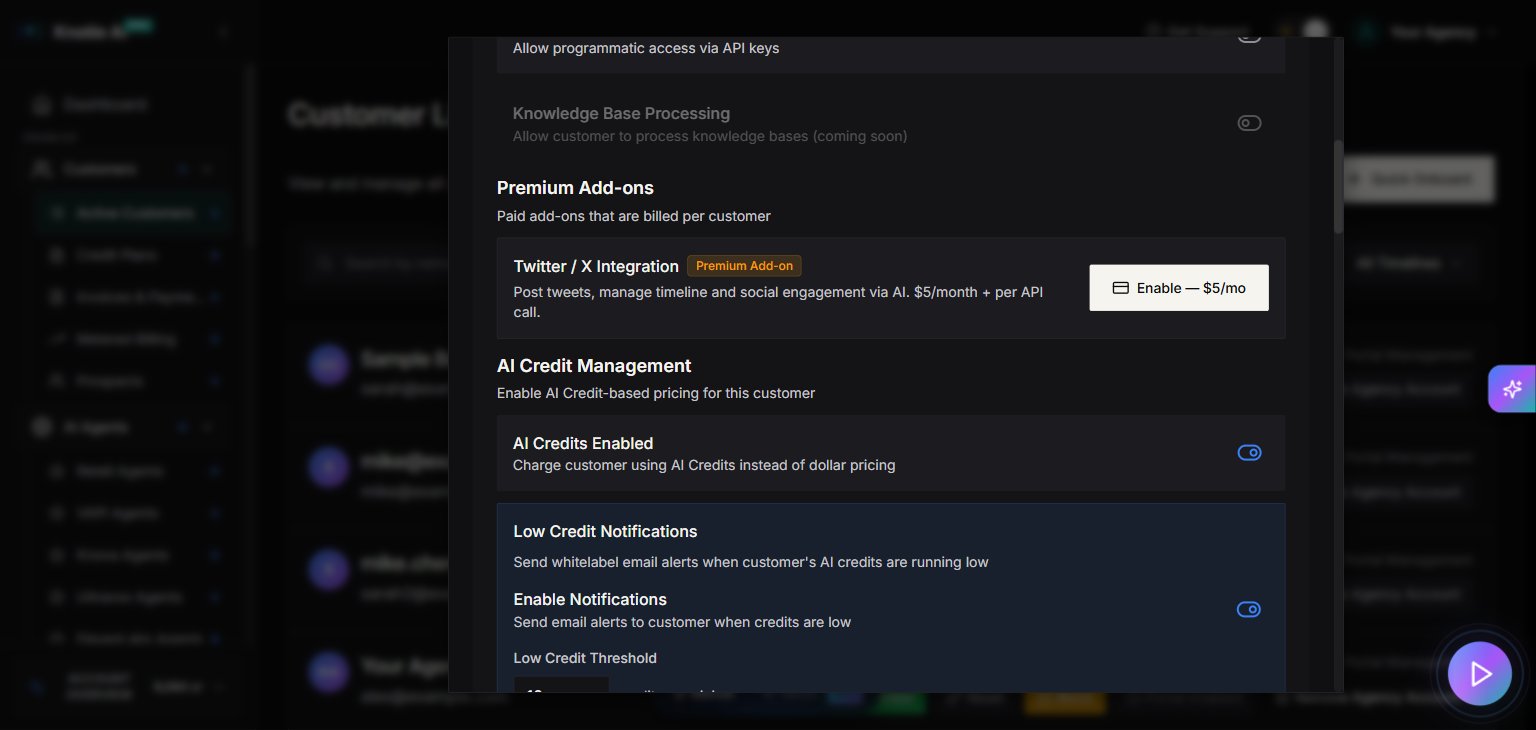This screenshot has height=730, width=1536.
Task: Click 'Allow programmatic access via API keys' text
Action: pos(646,48)
